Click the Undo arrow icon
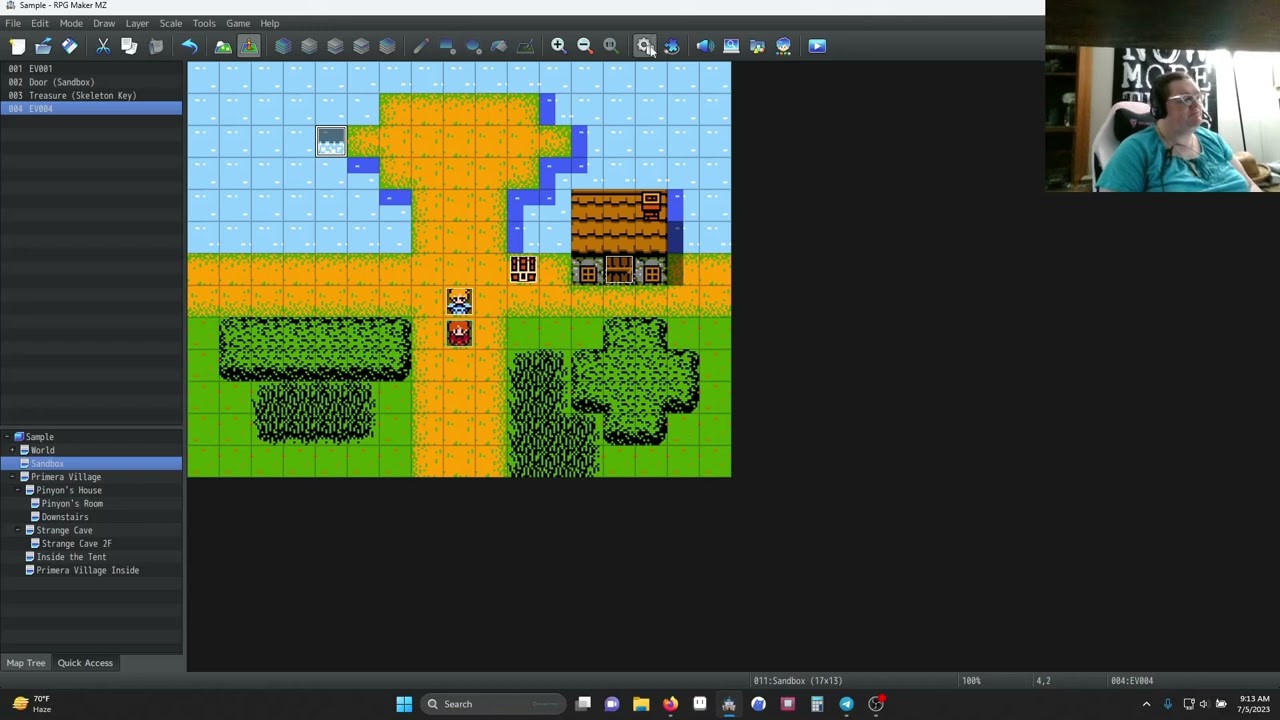 [x=189, y=46]
